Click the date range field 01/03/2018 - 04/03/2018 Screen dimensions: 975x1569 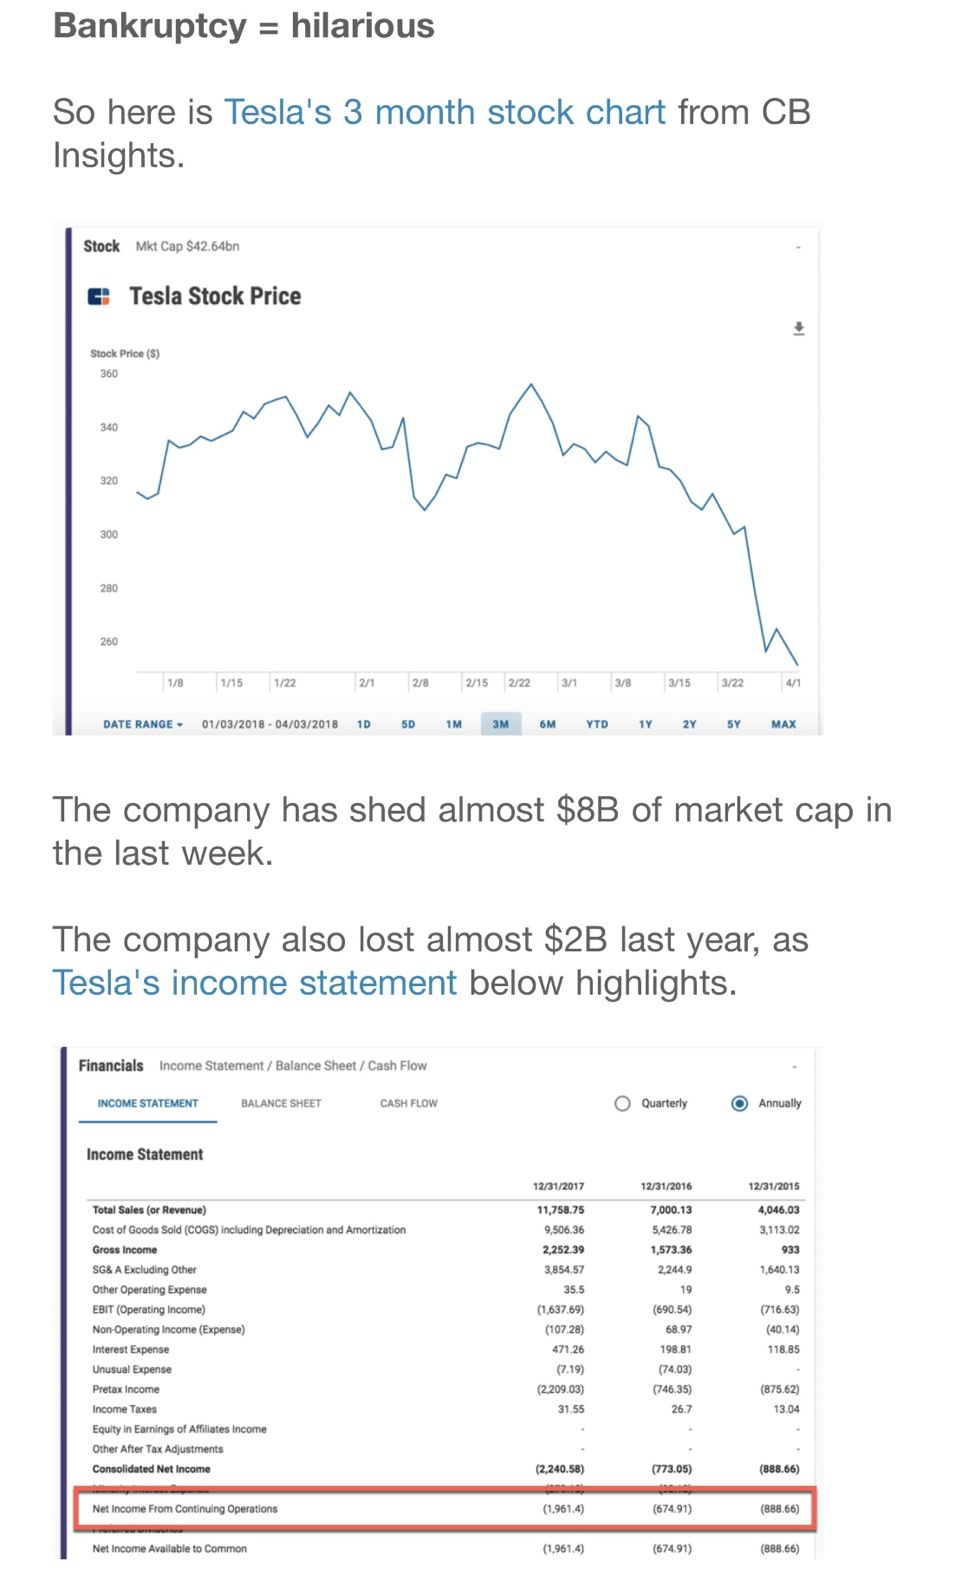270,724
